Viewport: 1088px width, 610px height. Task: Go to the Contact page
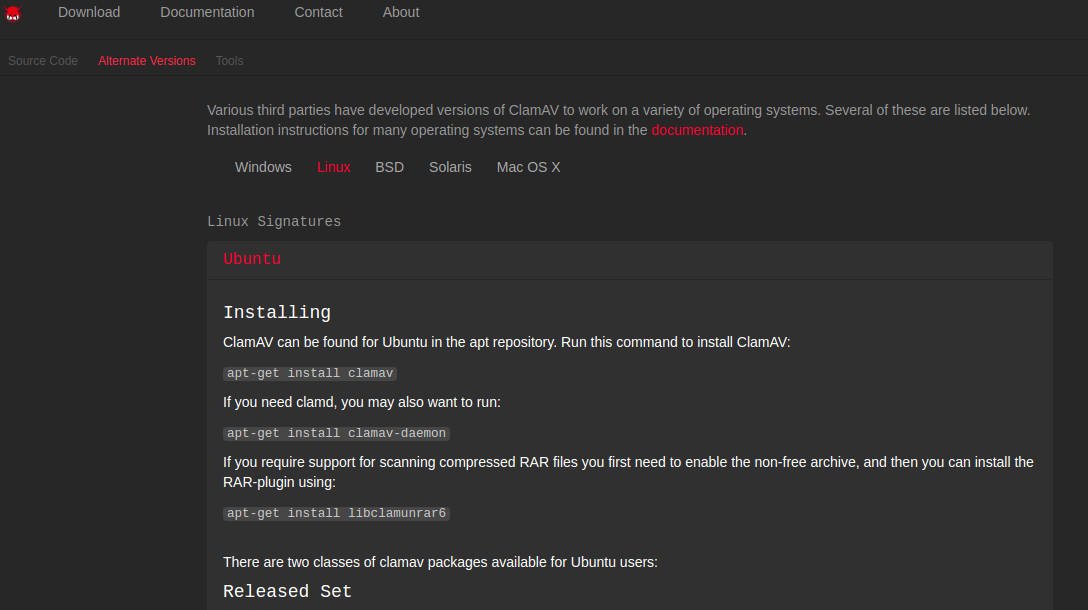coord(318,12)
